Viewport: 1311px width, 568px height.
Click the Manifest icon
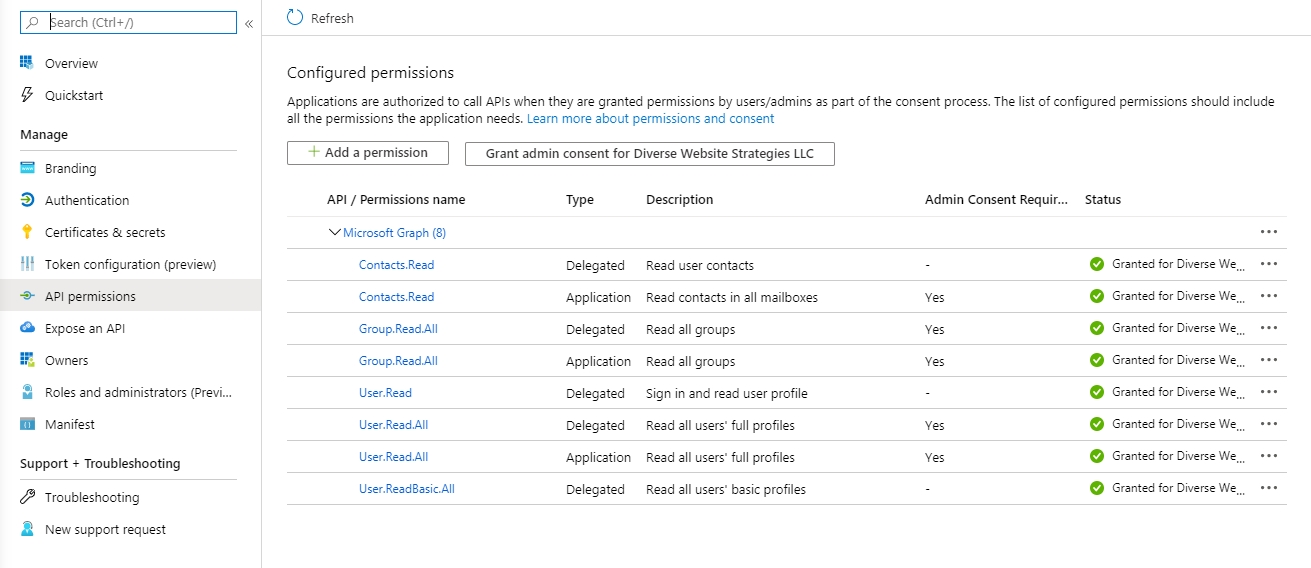[x=27, y=424]
